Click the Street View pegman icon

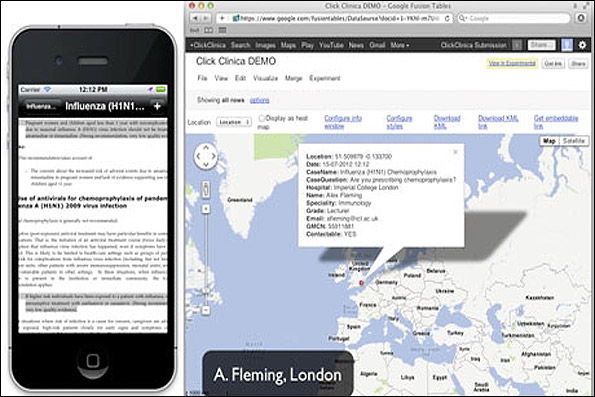tap(206, 189)
